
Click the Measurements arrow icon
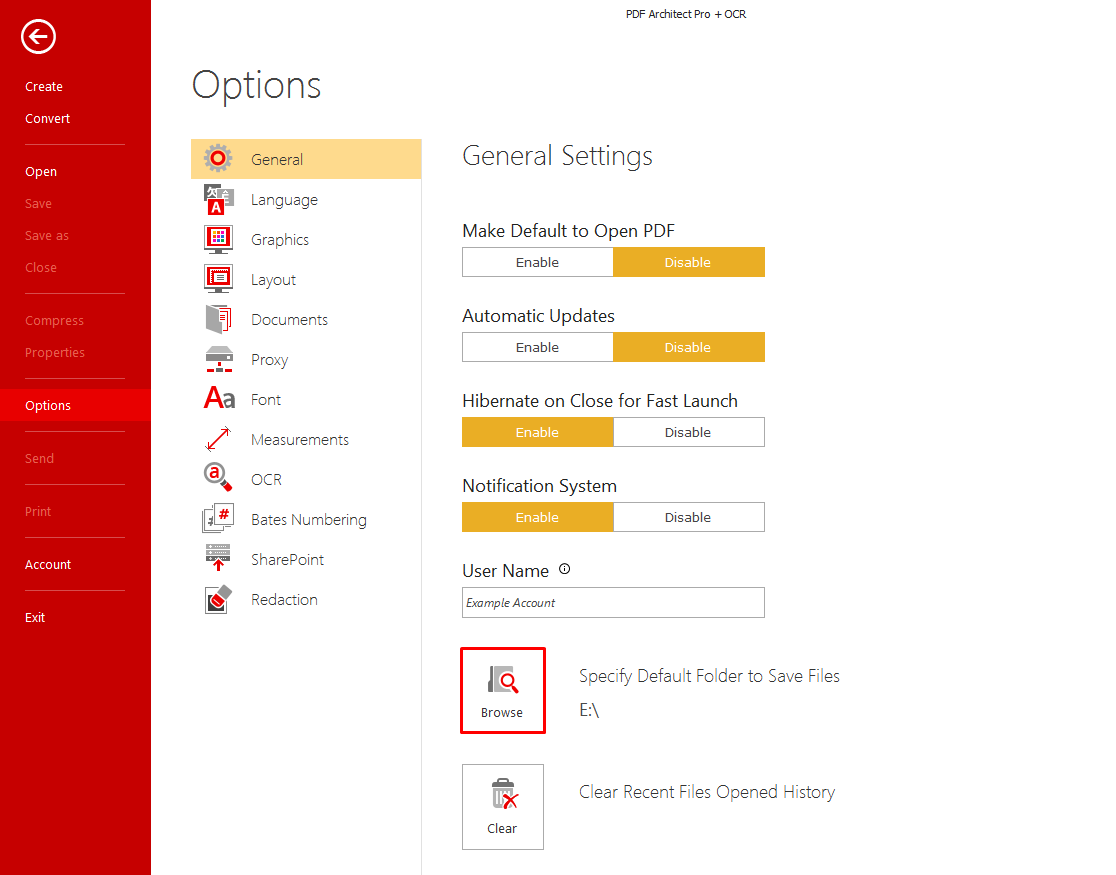pyautogui.click(x=218, y=439)
